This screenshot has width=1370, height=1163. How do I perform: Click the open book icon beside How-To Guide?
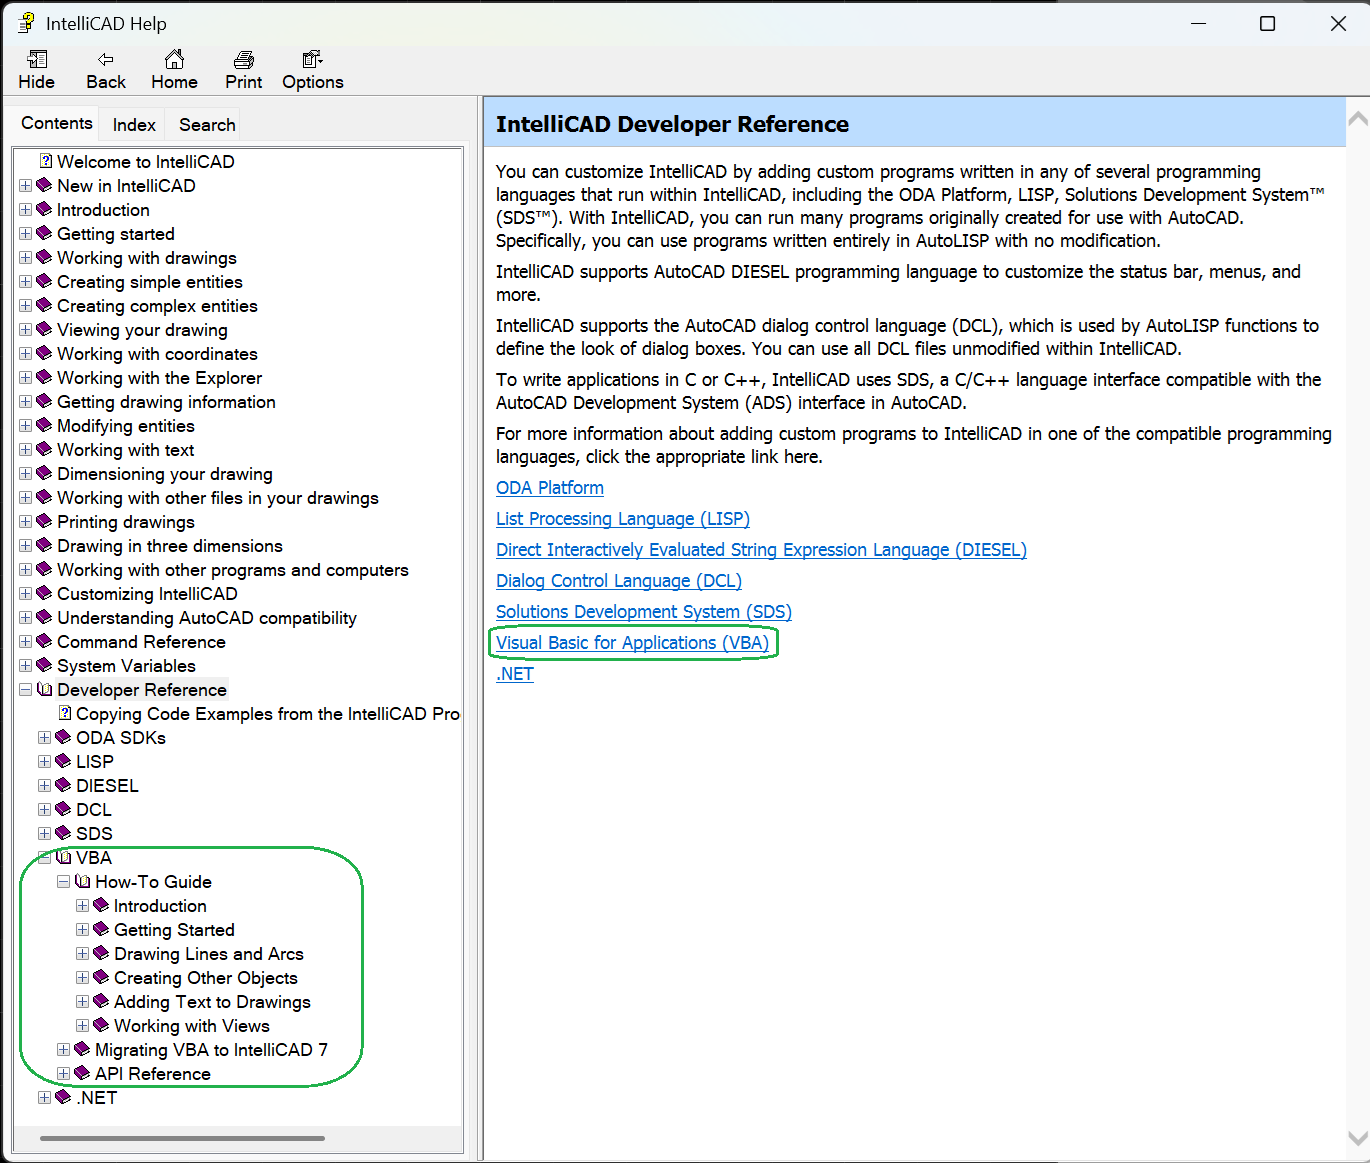pyautogui.click(x=82, y=881)
